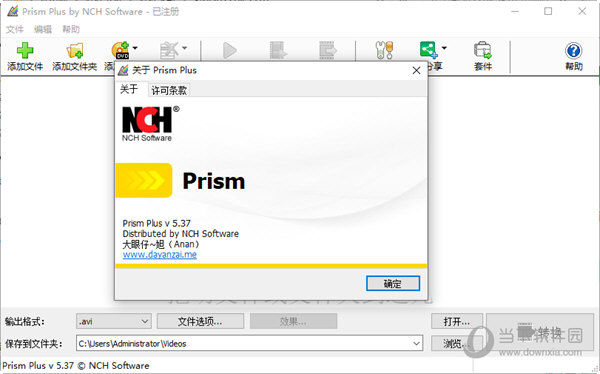Click the 'Prism Plus v 5.37' dialog text
Viewport: 600px width, 374px height.
[157, 223]
